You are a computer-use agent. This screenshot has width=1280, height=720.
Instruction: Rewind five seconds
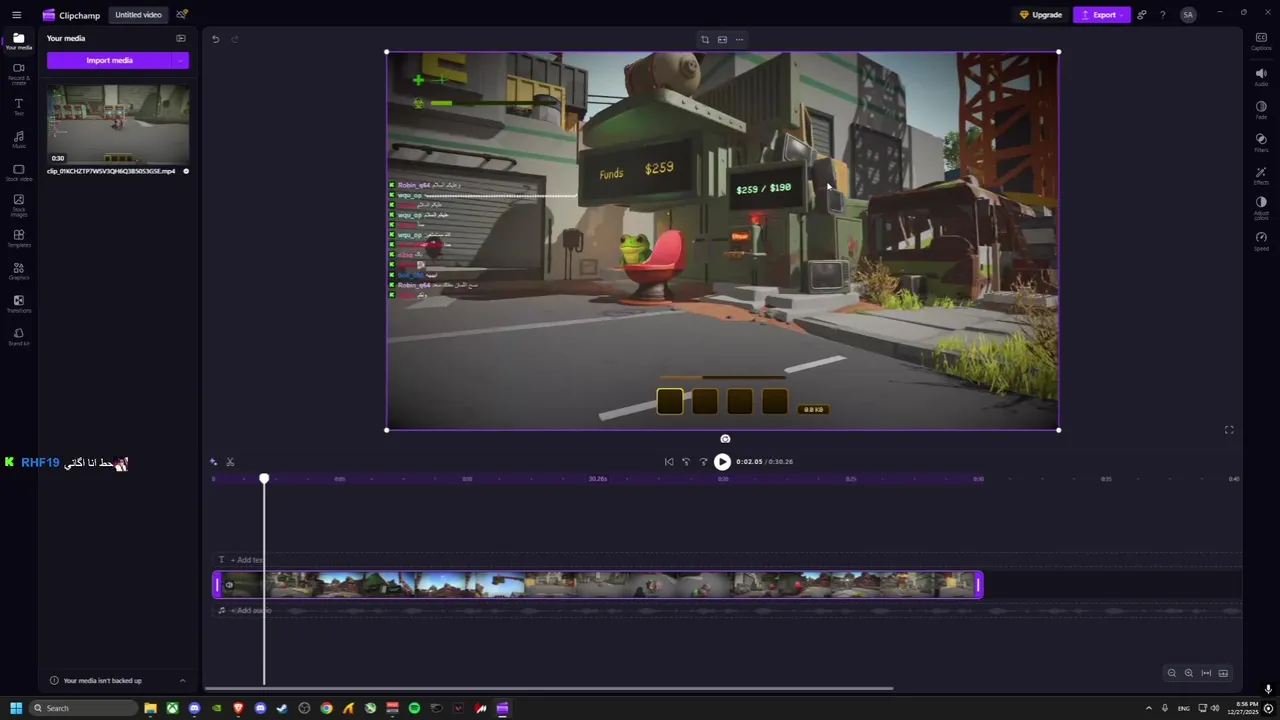point(686,461)
